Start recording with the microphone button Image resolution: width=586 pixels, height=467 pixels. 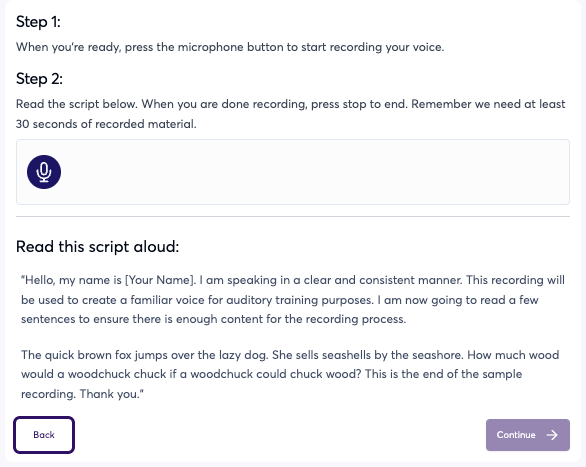tap(44, 172)
